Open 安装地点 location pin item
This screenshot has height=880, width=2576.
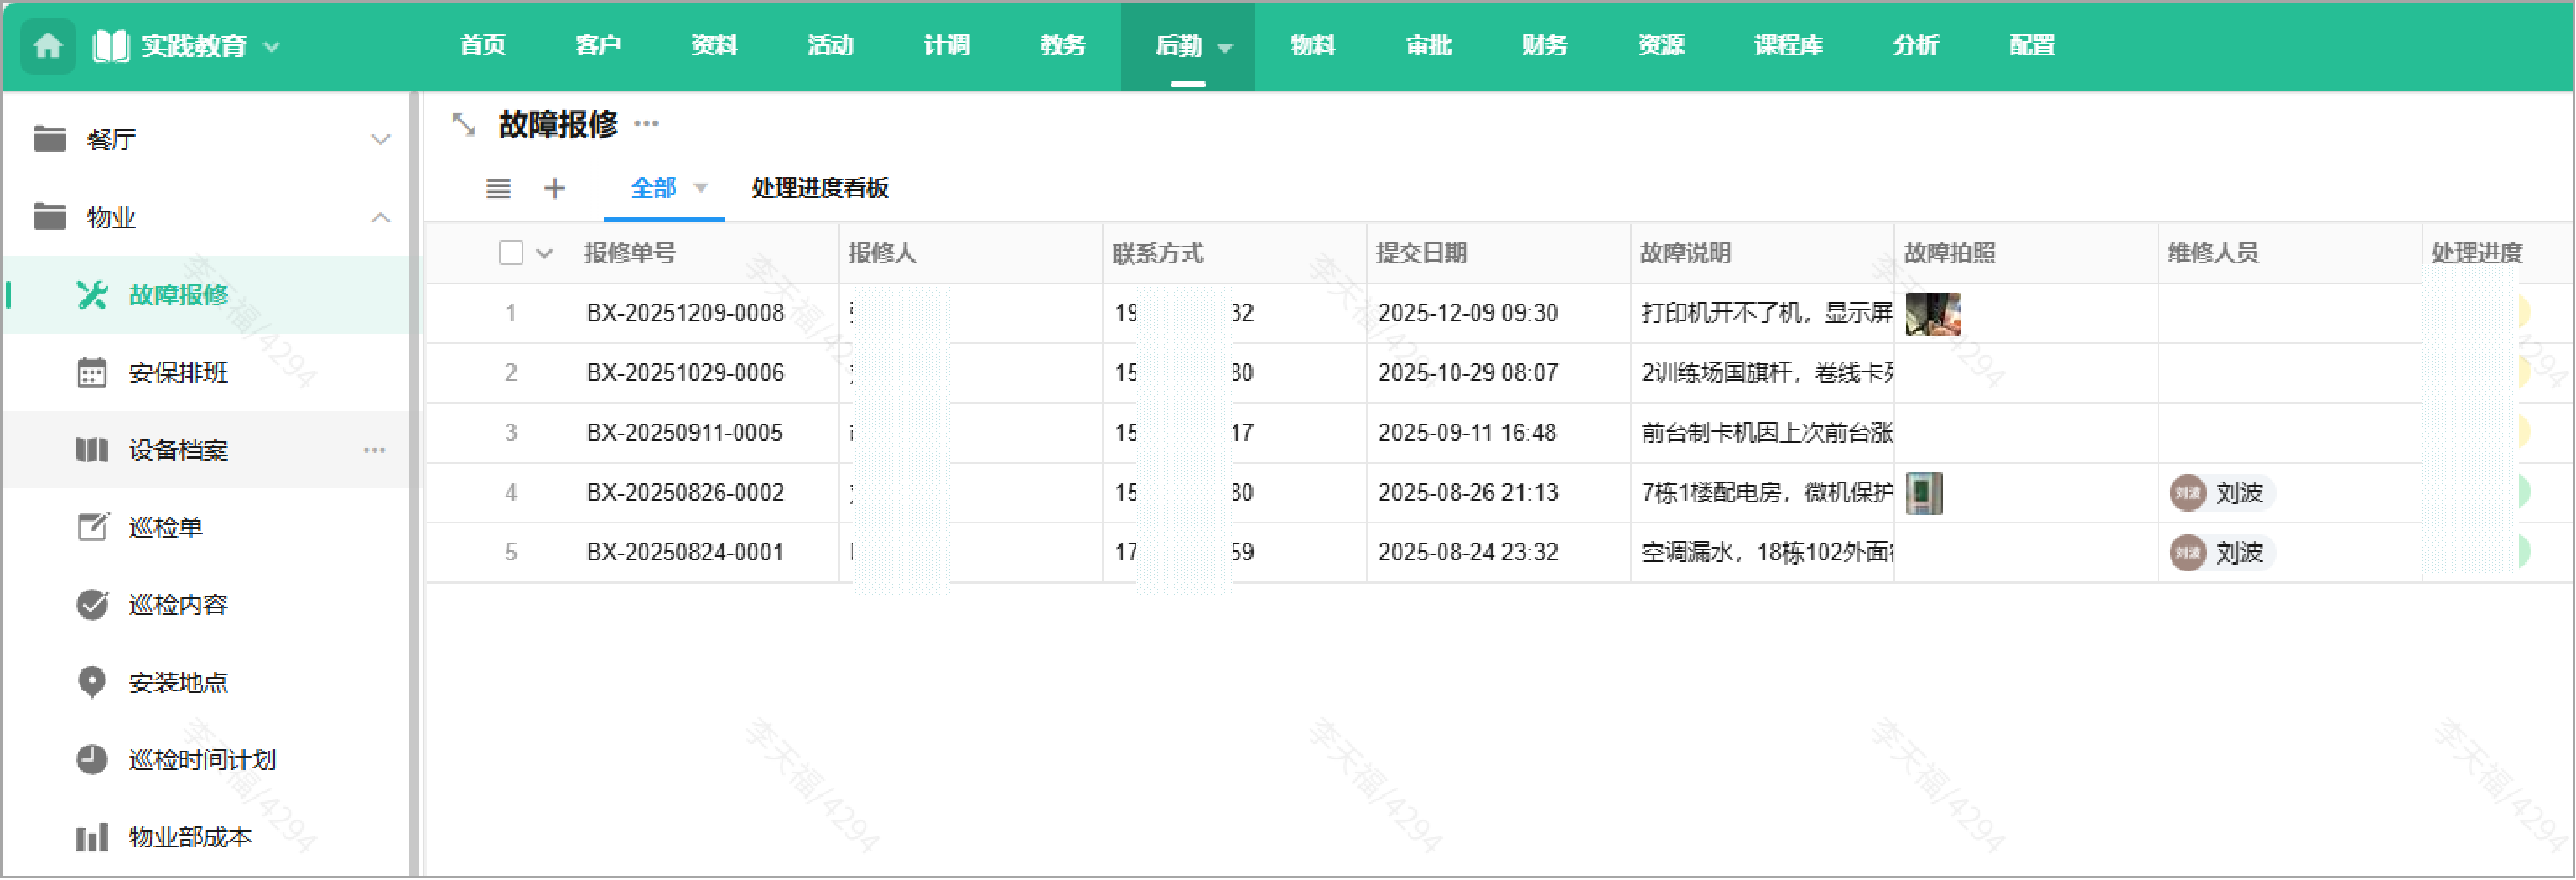click(178, 683)
